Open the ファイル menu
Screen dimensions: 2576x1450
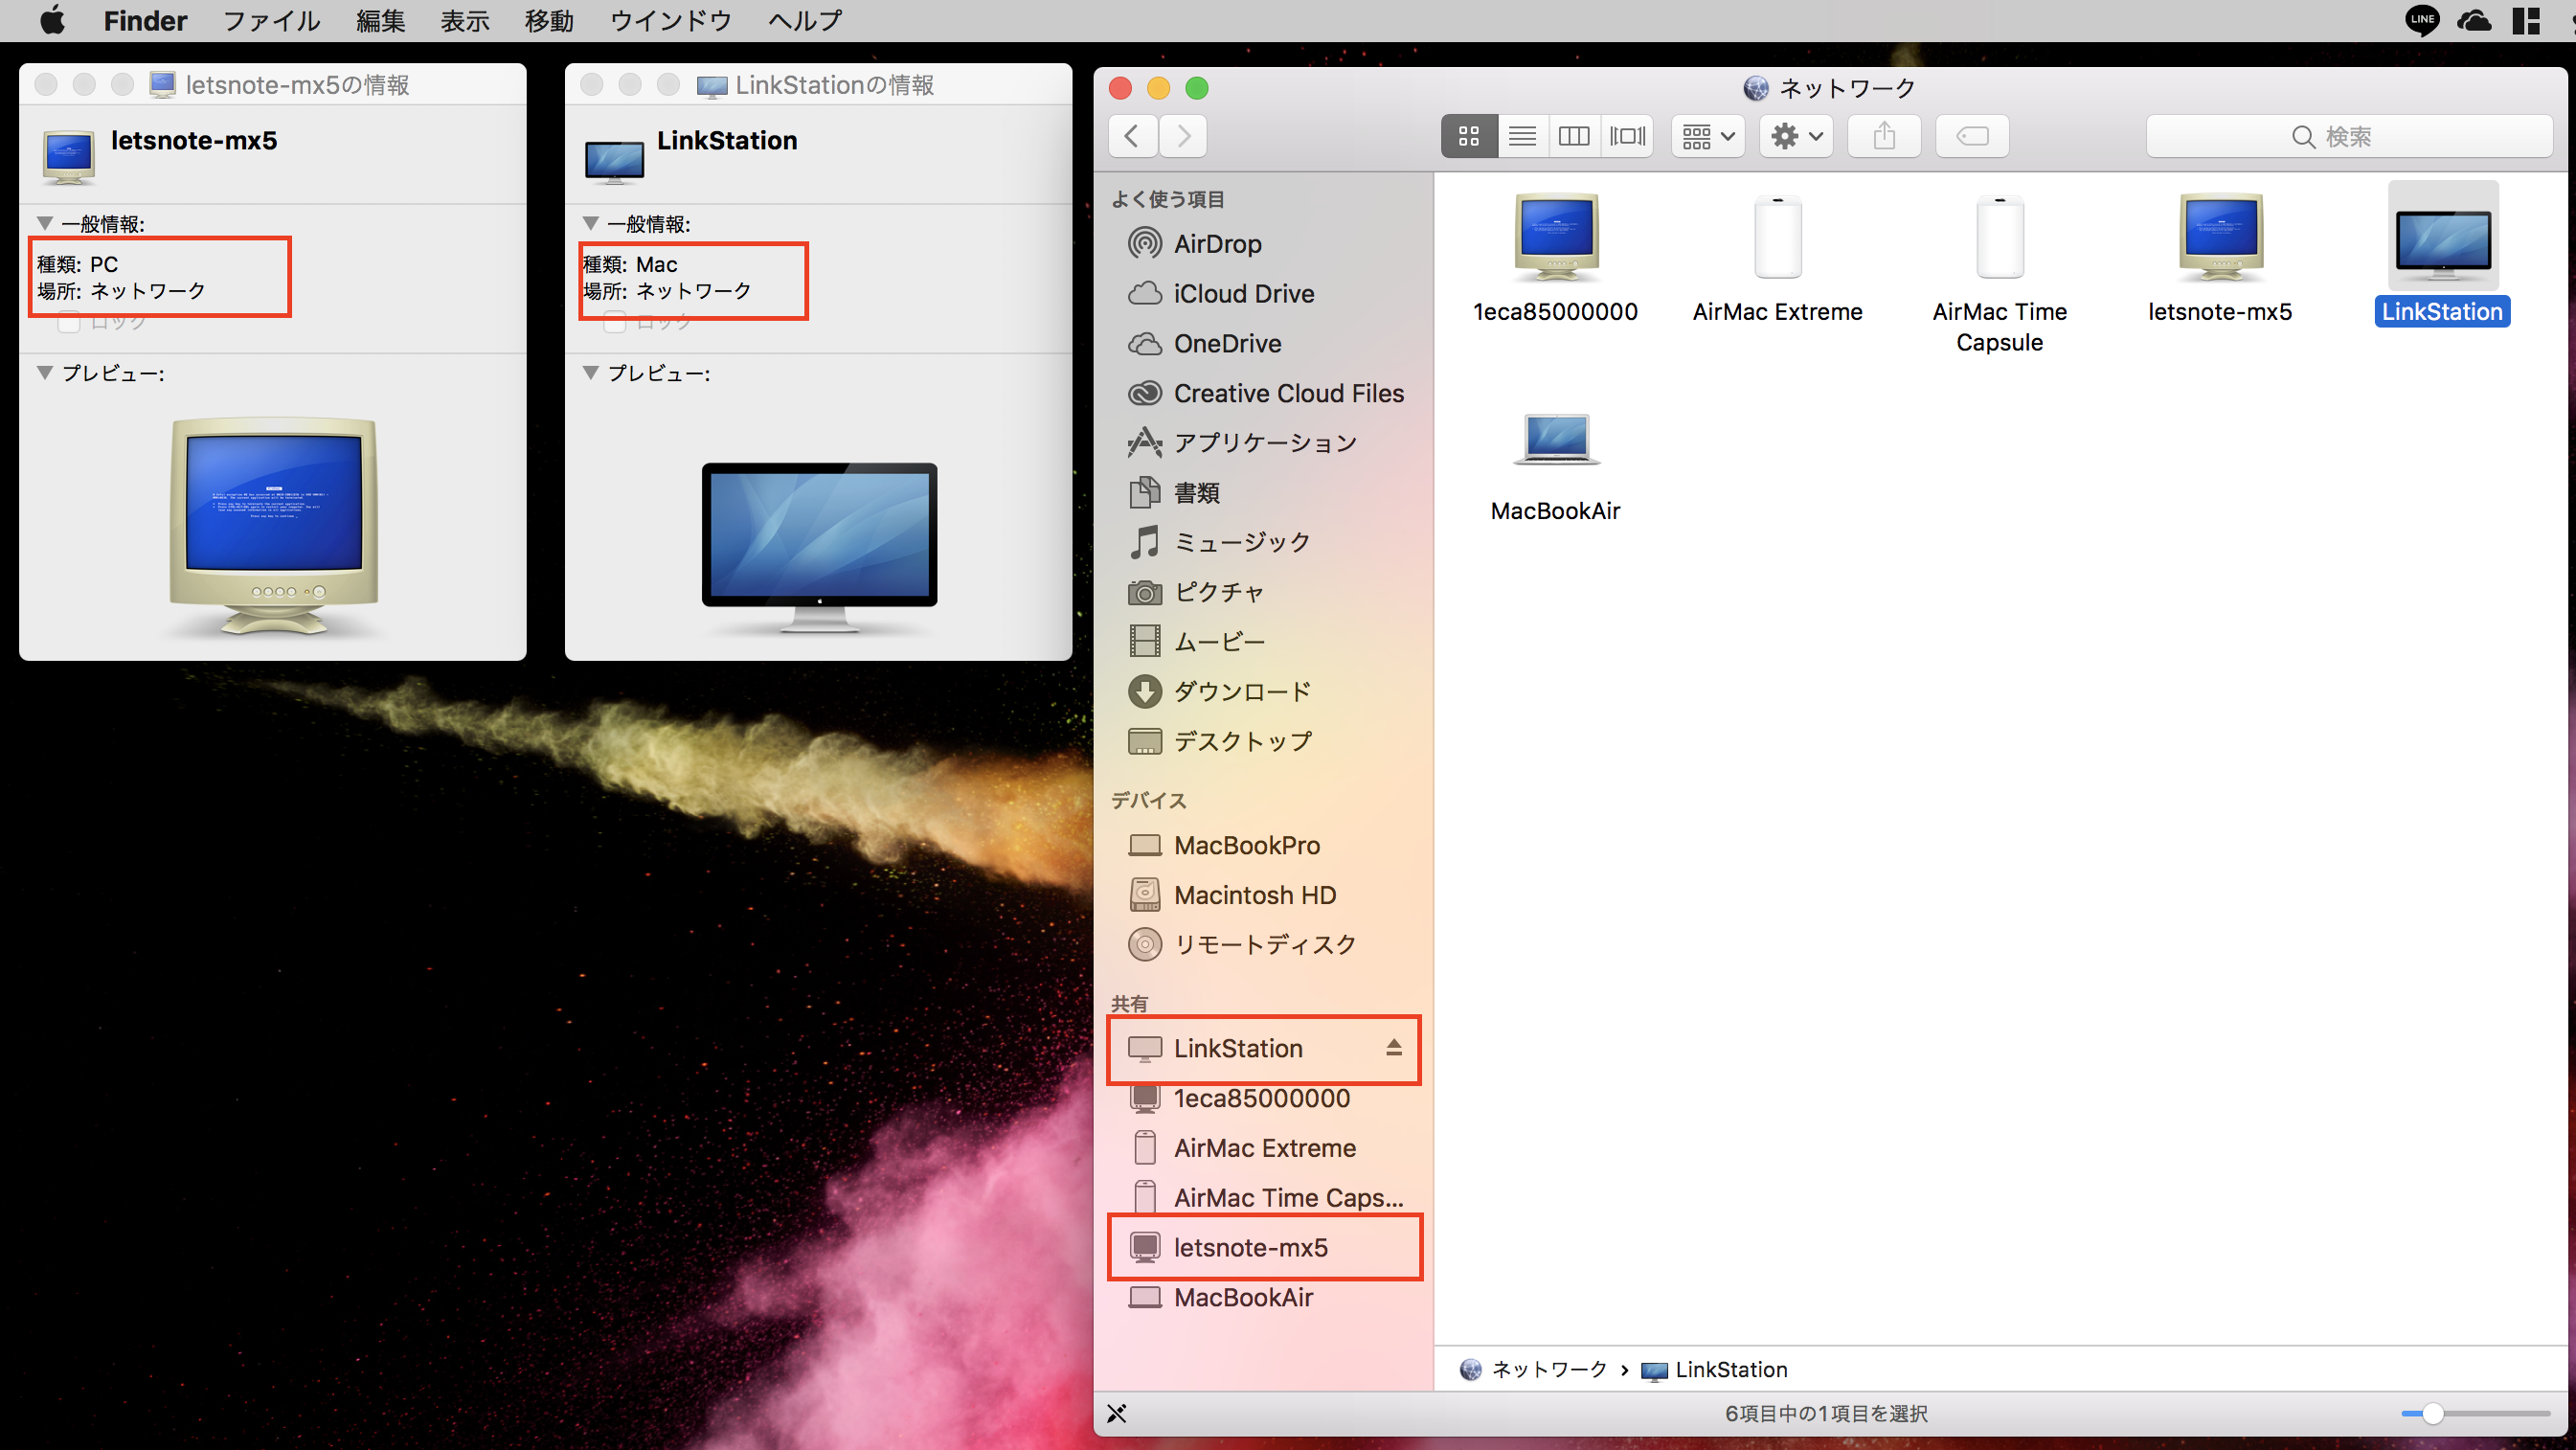click(271, 20)
